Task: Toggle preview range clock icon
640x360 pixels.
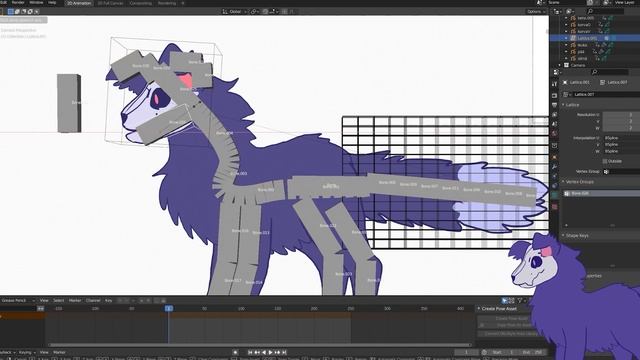Action: point(484,352)
